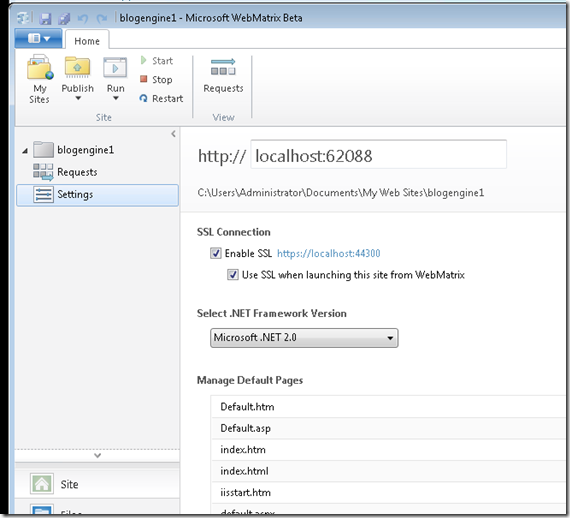Open the My Sites folder icon
The image size is (570, 518).
40,67
